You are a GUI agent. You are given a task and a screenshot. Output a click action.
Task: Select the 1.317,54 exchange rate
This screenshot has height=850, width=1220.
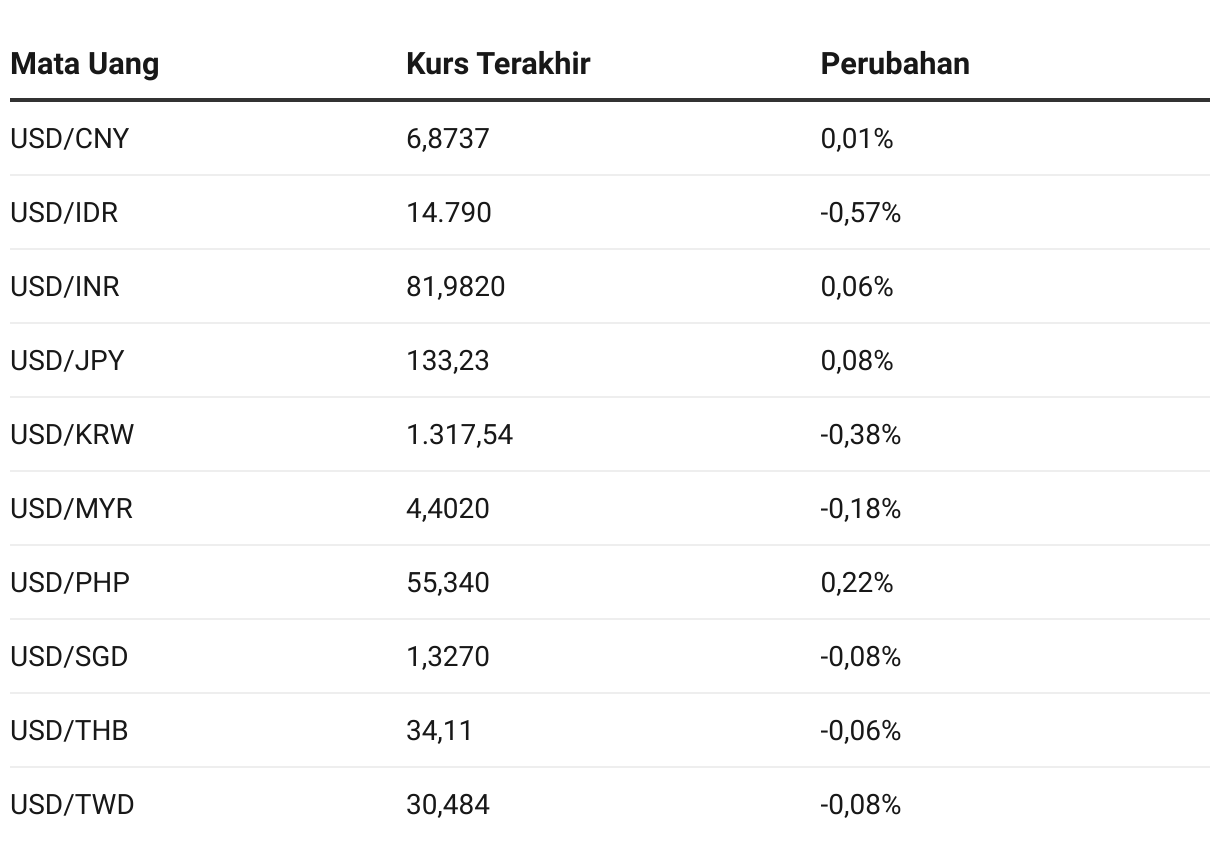click(460, 434)
